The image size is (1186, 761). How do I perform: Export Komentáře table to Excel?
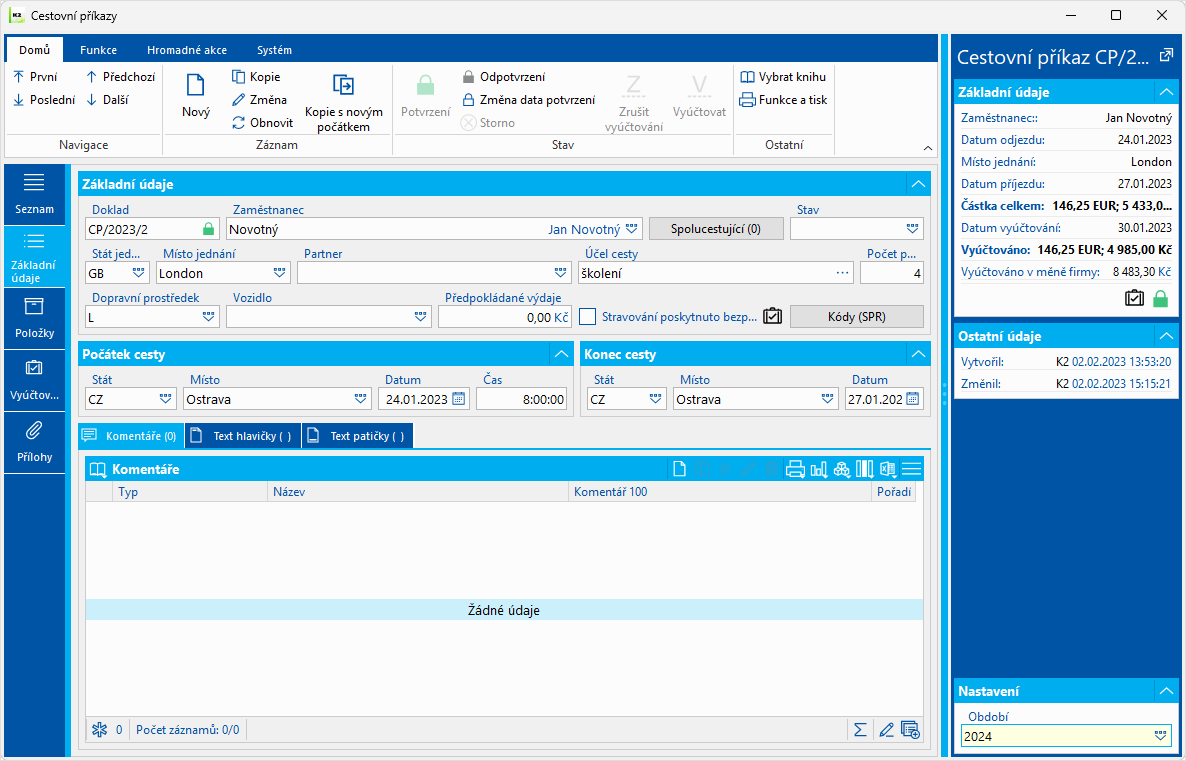[x=888, y=470]
